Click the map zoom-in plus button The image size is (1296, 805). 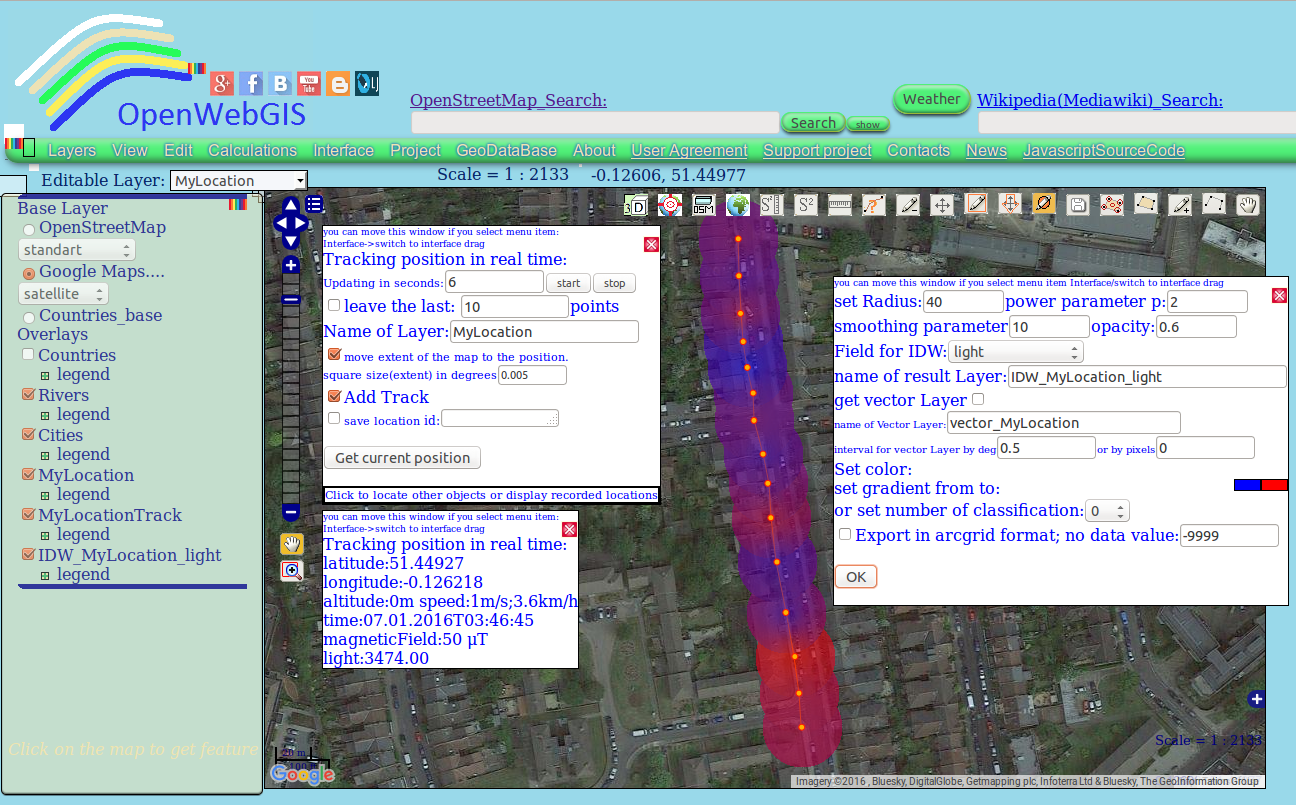[291, 265]
